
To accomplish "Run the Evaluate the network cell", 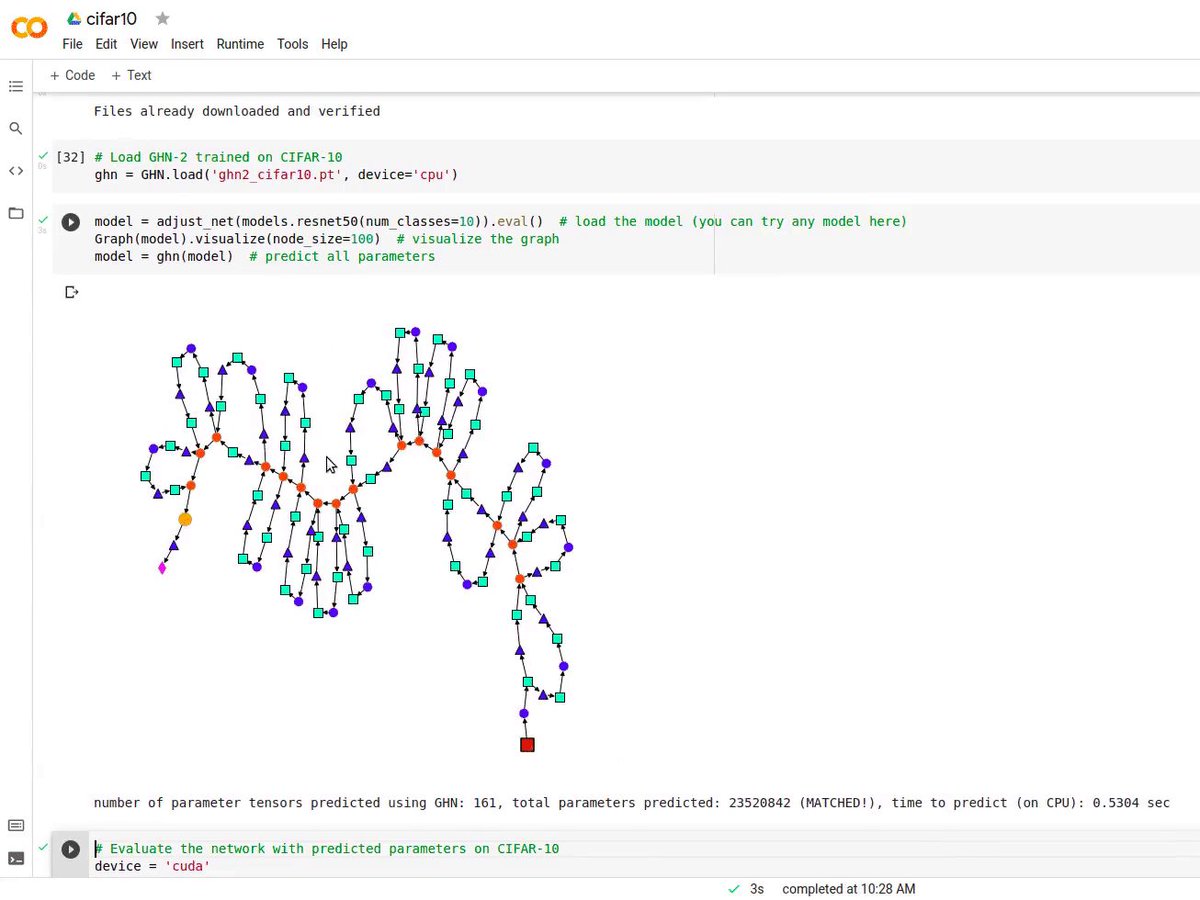I will (x=70, y=849).
